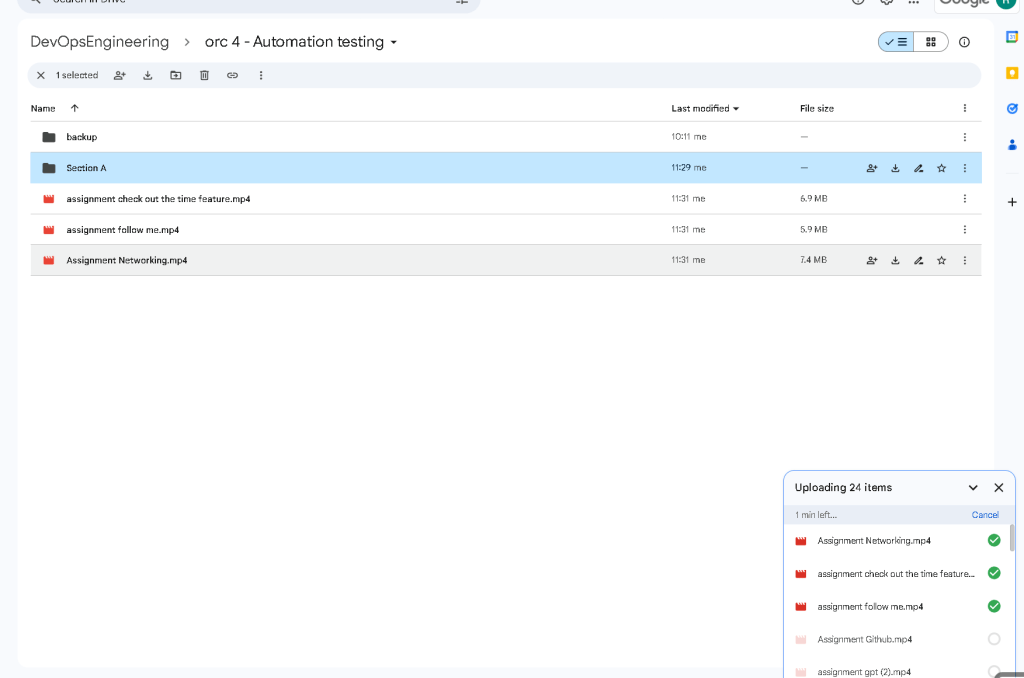Image resolution: width=1024 pixels, height=678 pixels.
Task: Click the 6.9 MB file size cell
Action: (x=813, y=199)
